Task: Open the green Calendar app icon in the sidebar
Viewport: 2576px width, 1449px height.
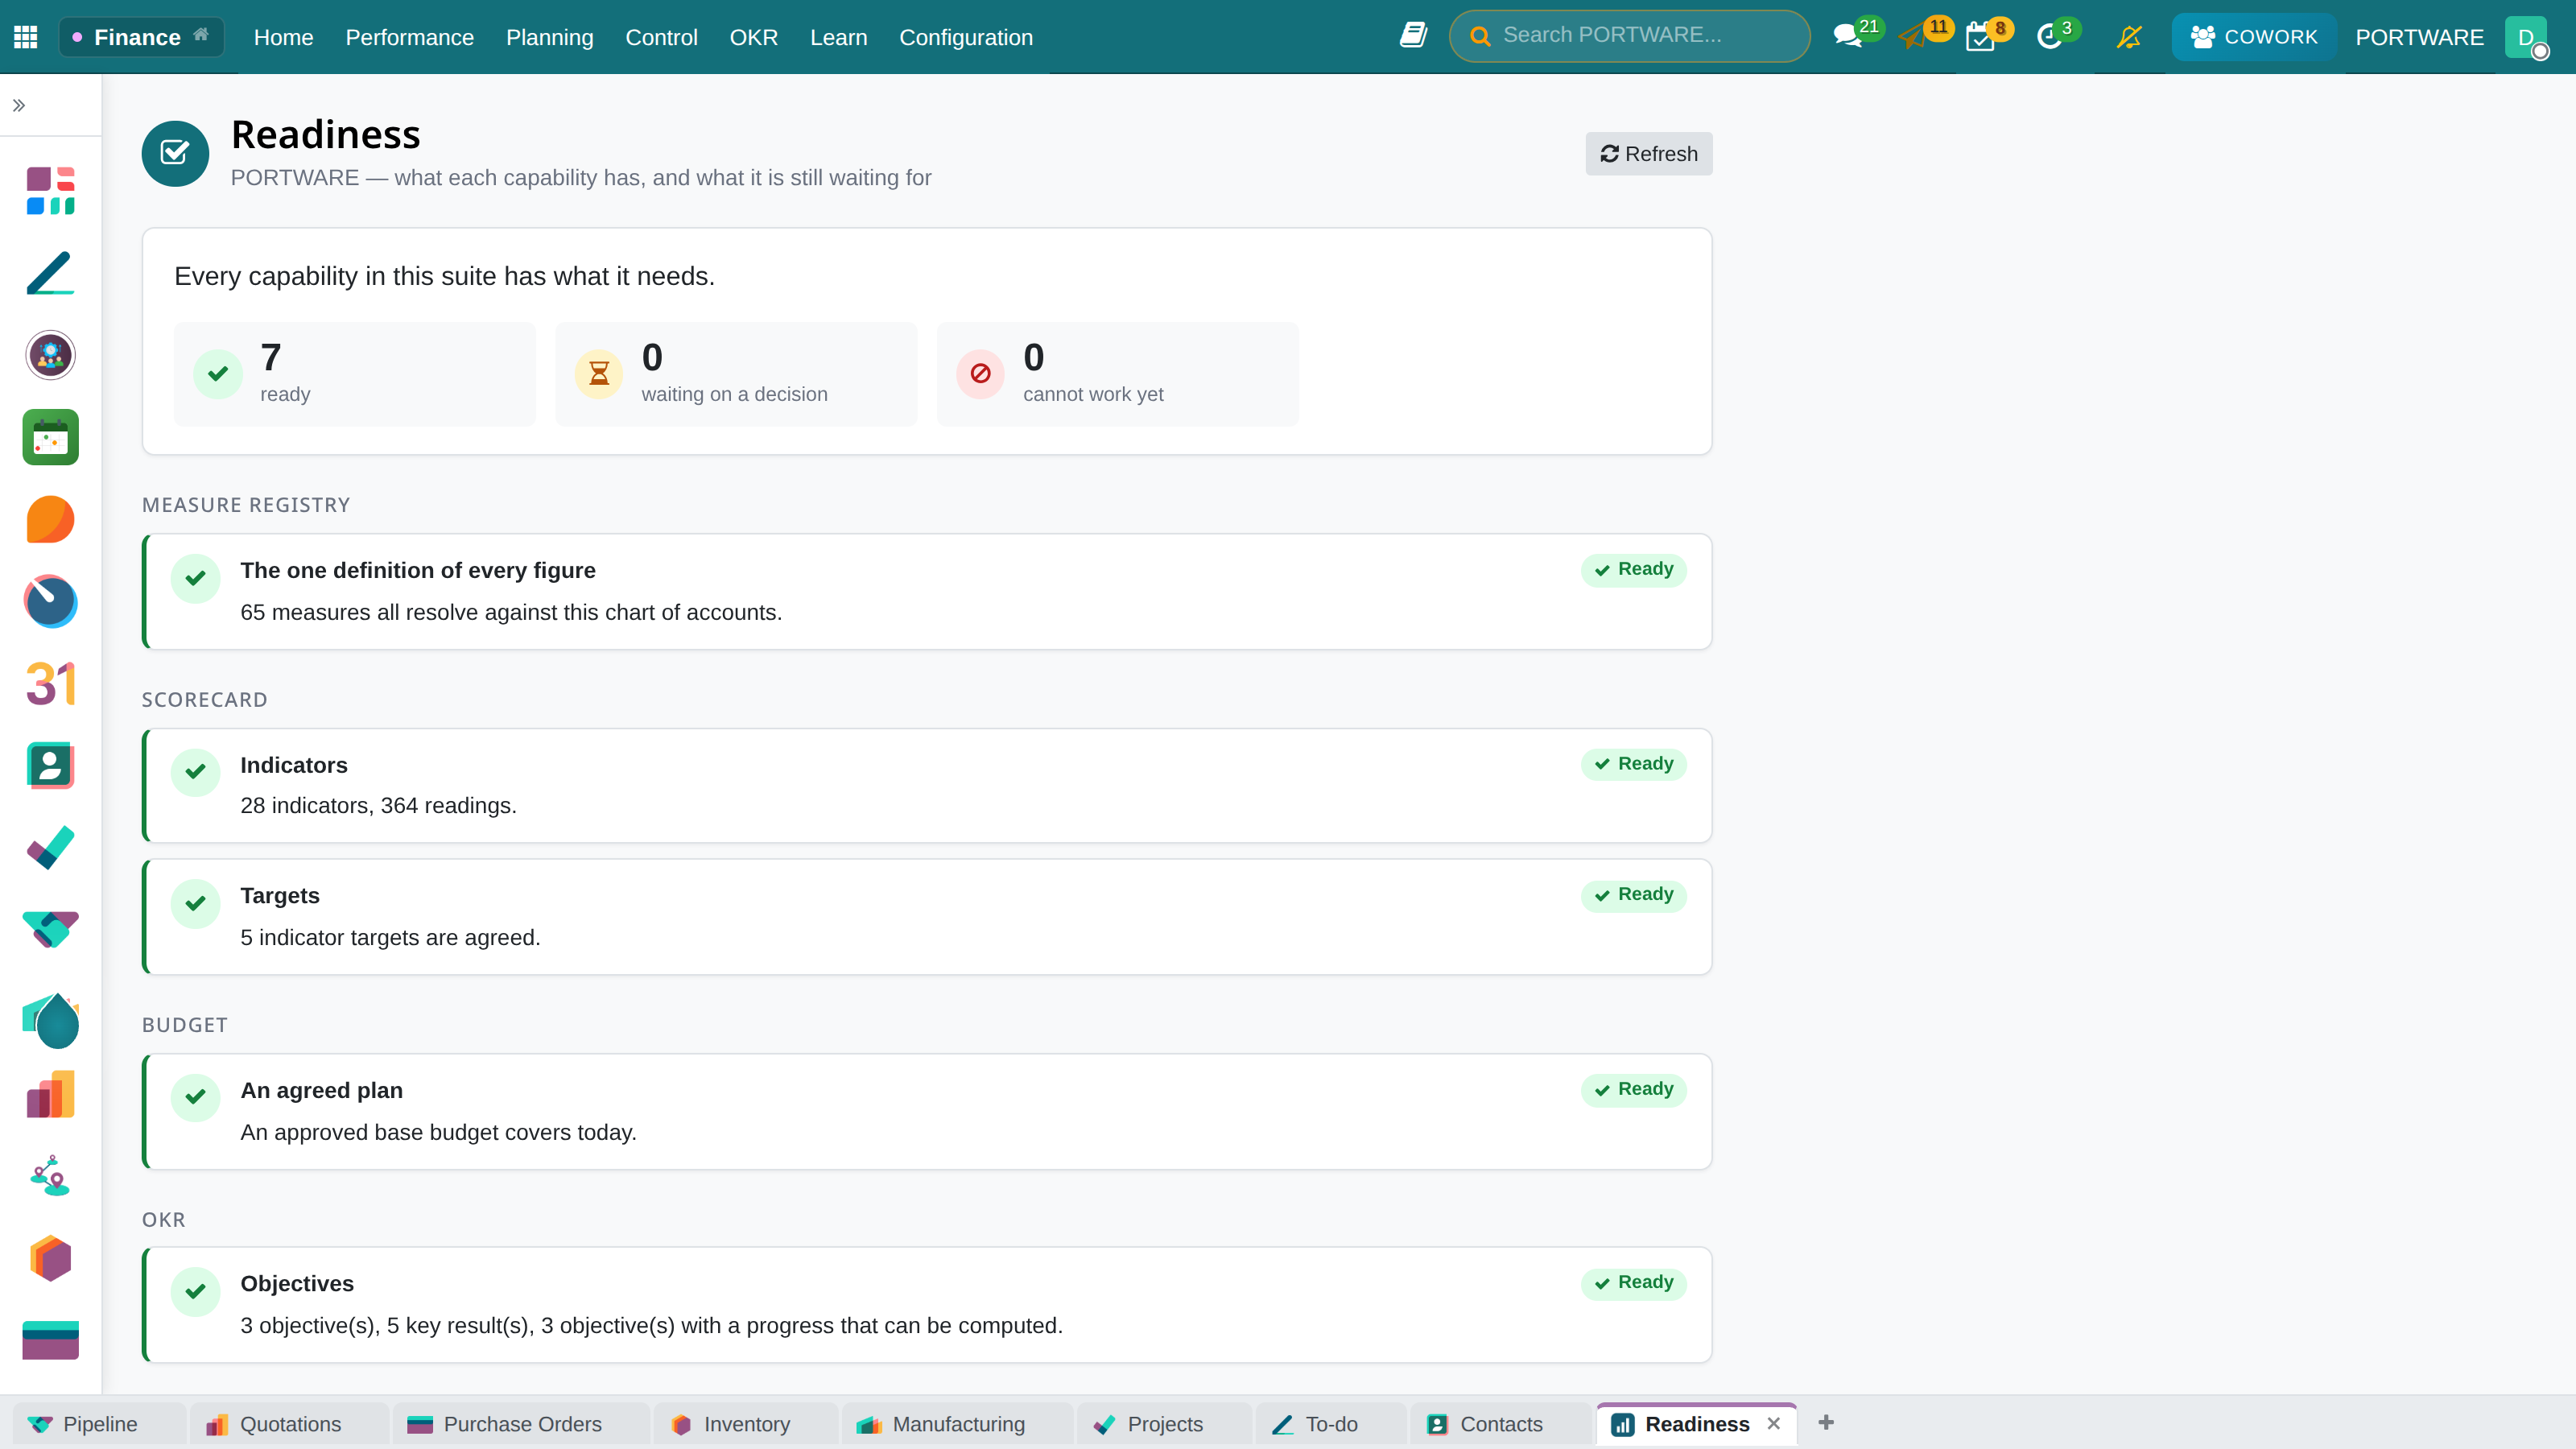Action: pos(50,437)
